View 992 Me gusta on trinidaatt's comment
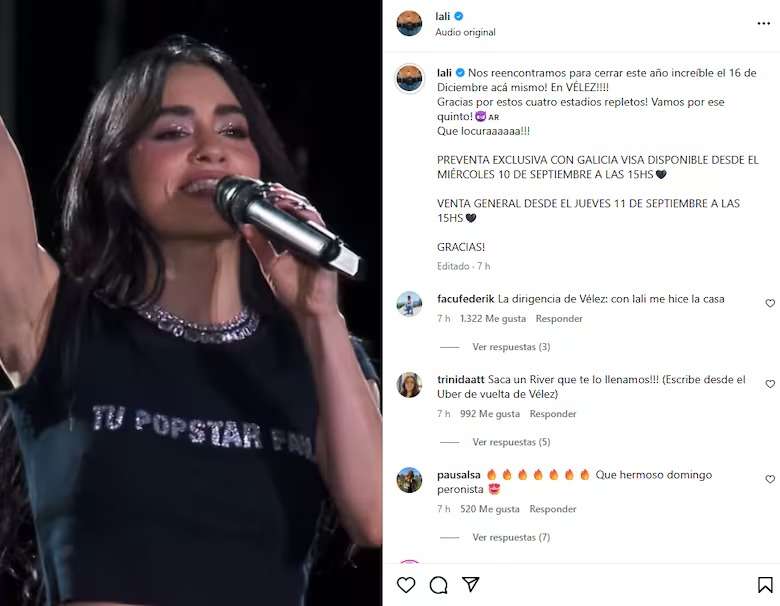780x606 pixels. pyautogui.click(x=490, y=413)
